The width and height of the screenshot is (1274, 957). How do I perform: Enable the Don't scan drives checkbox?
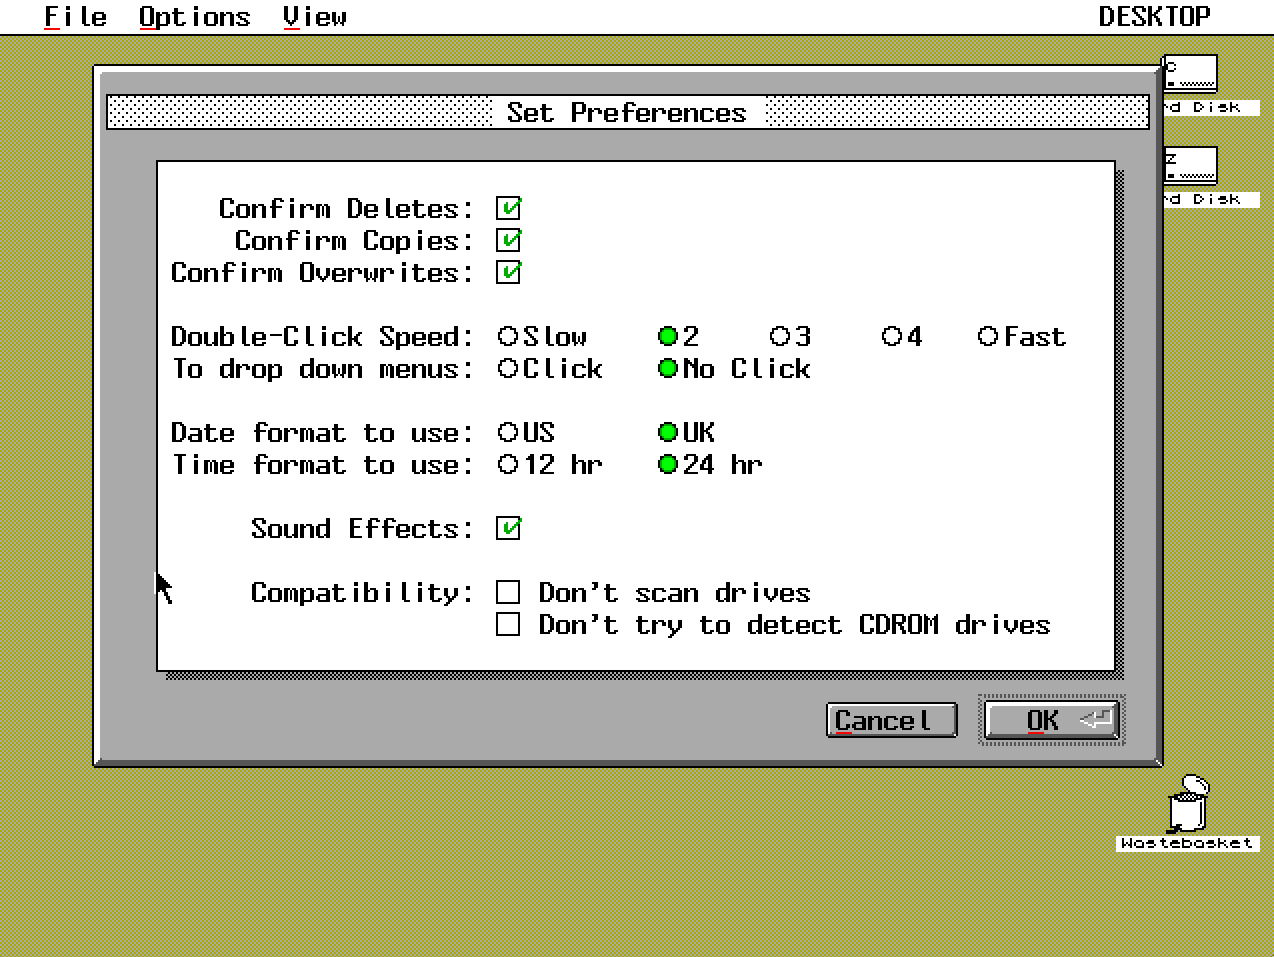tap(508, 592)
